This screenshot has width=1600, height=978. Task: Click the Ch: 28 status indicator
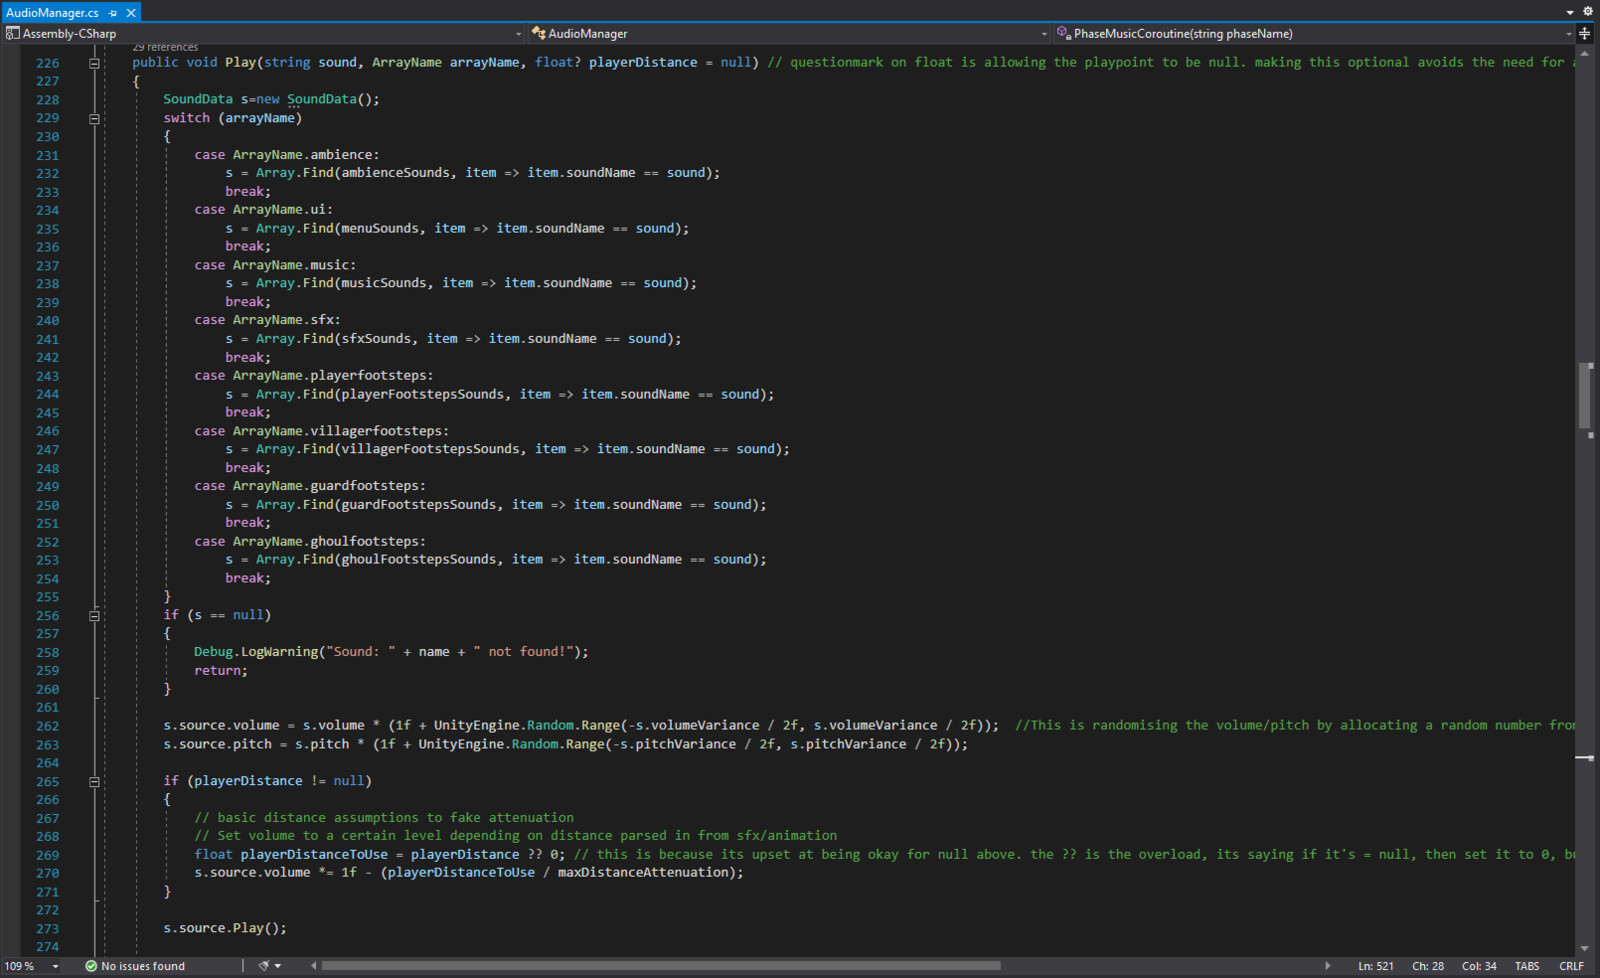1428,966
